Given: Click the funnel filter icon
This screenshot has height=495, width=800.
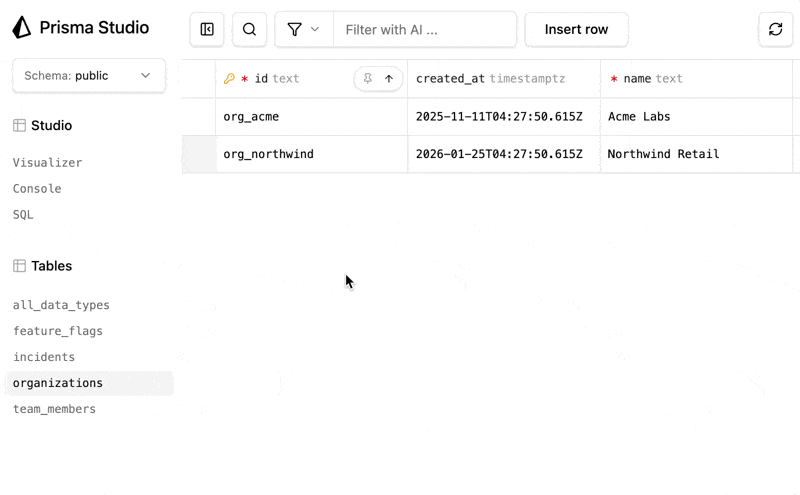Looking at the screenshot, I should coord(294,30).
